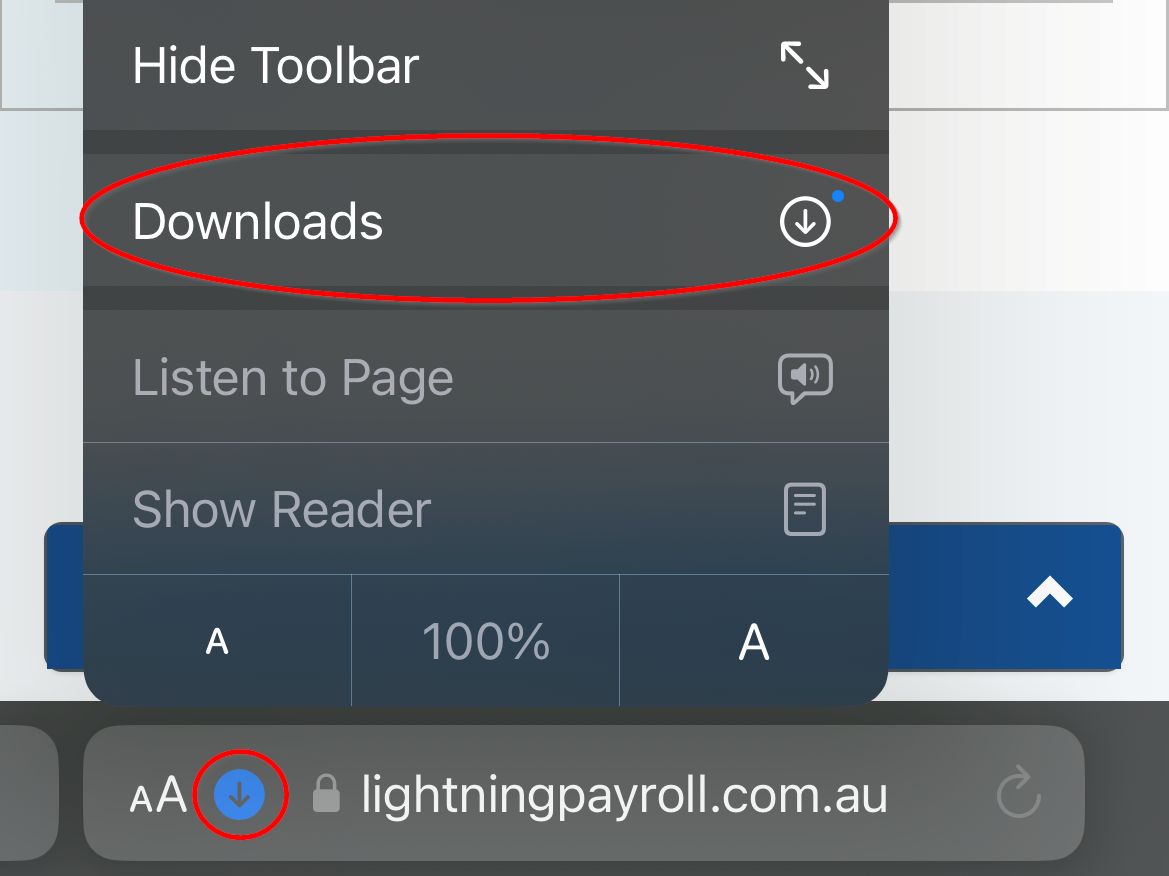Select Show Reader menu item
Viewport: 1169px width, 876px height.
click(x=485, y=509)
